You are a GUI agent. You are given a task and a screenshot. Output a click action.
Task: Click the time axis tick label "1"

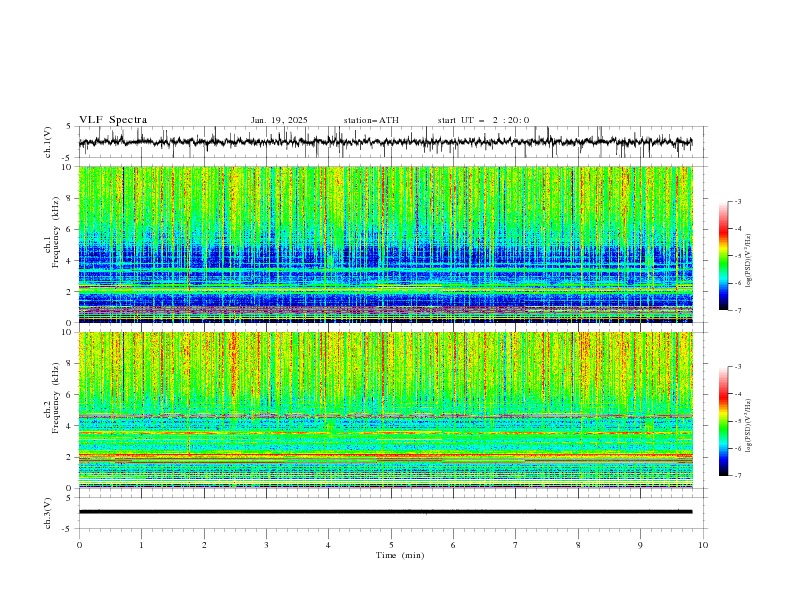[x=141, y=545]
